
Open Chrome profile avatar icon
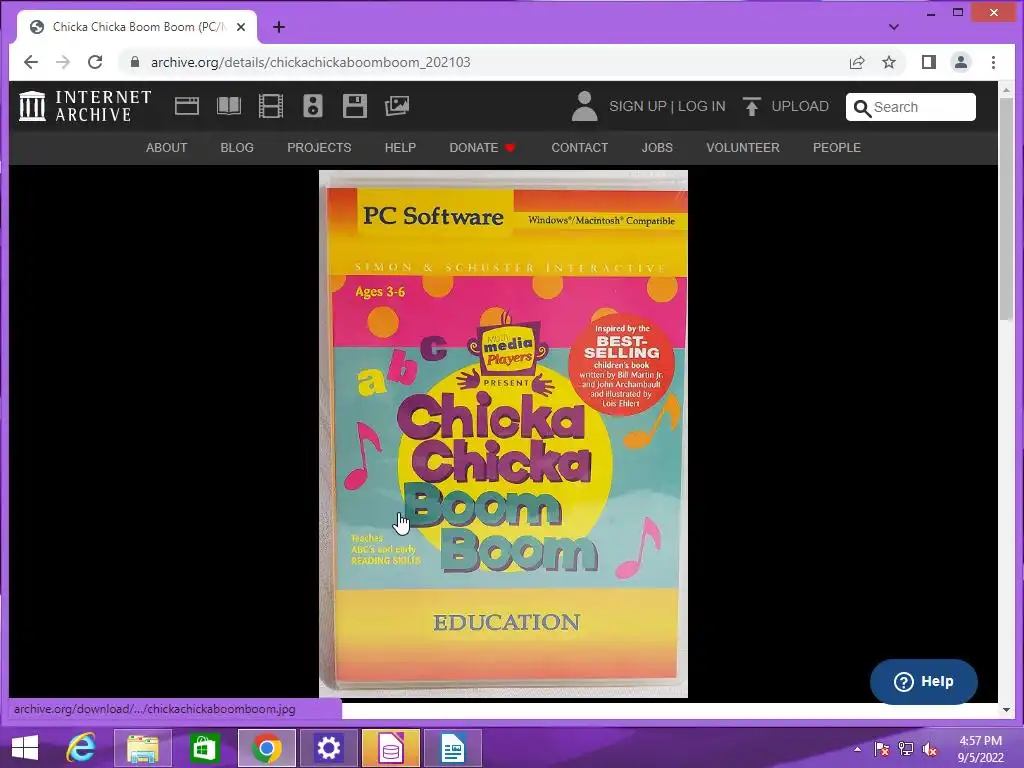961,62
